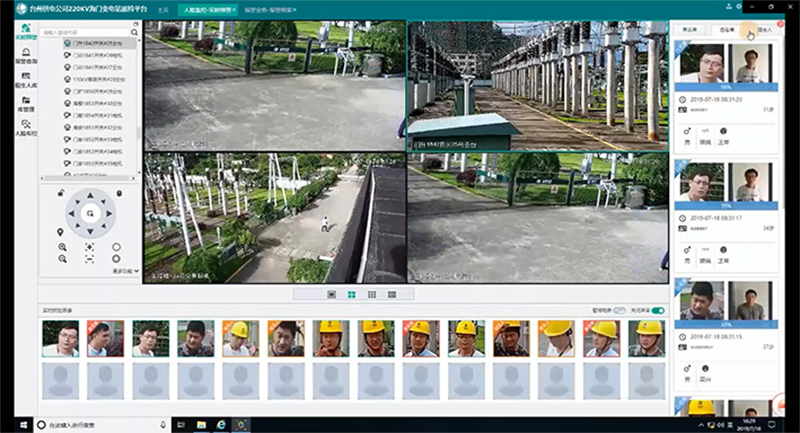Screen dimensions: 800x433
Task: Select the top-left gate camera video pane
Action: [x=275, y=86]
